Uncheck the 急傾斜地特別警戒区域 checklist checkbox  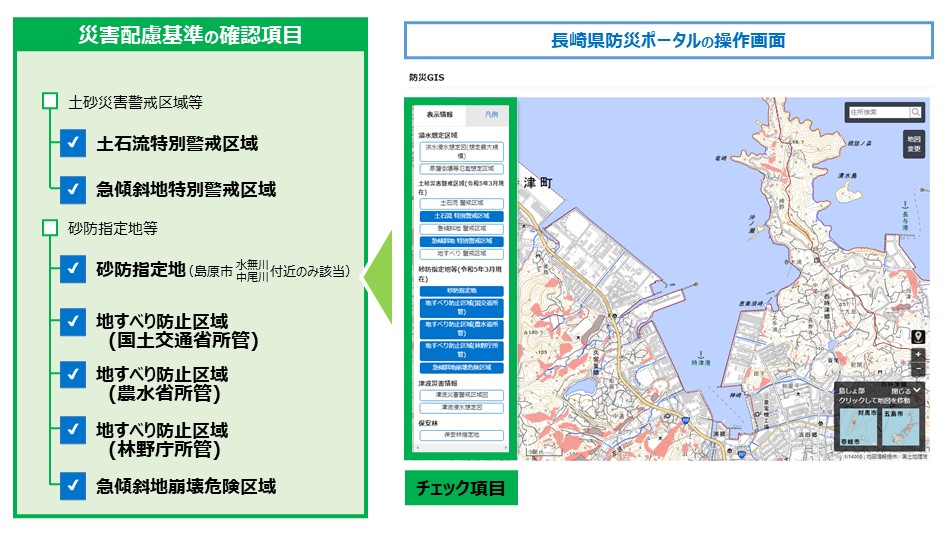(x=73, y=189)
